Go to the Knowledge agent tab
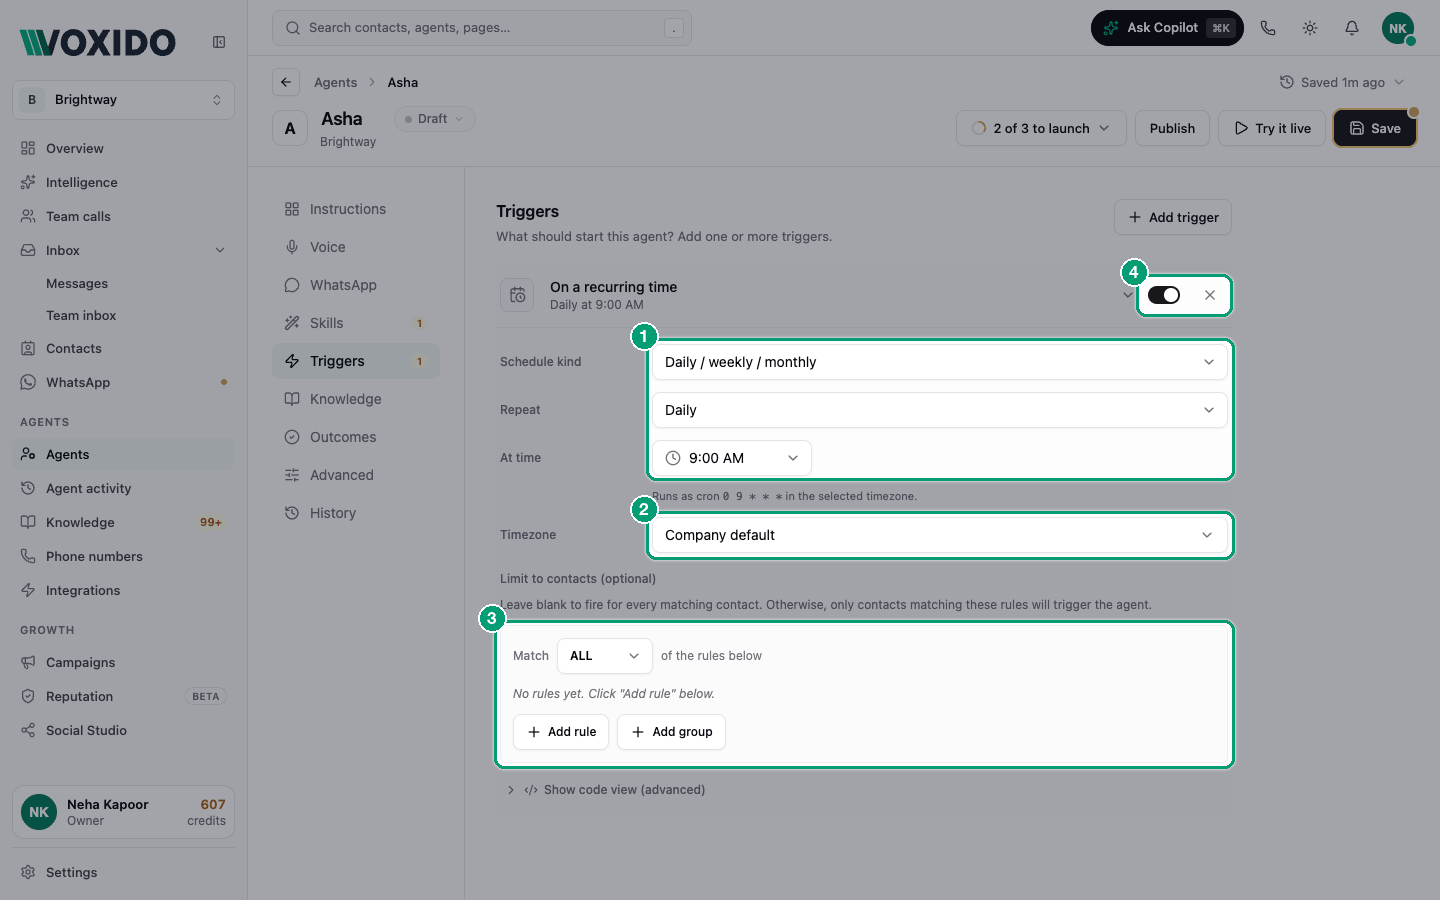The image size is (1440, 900). click(x=356, y=399)
